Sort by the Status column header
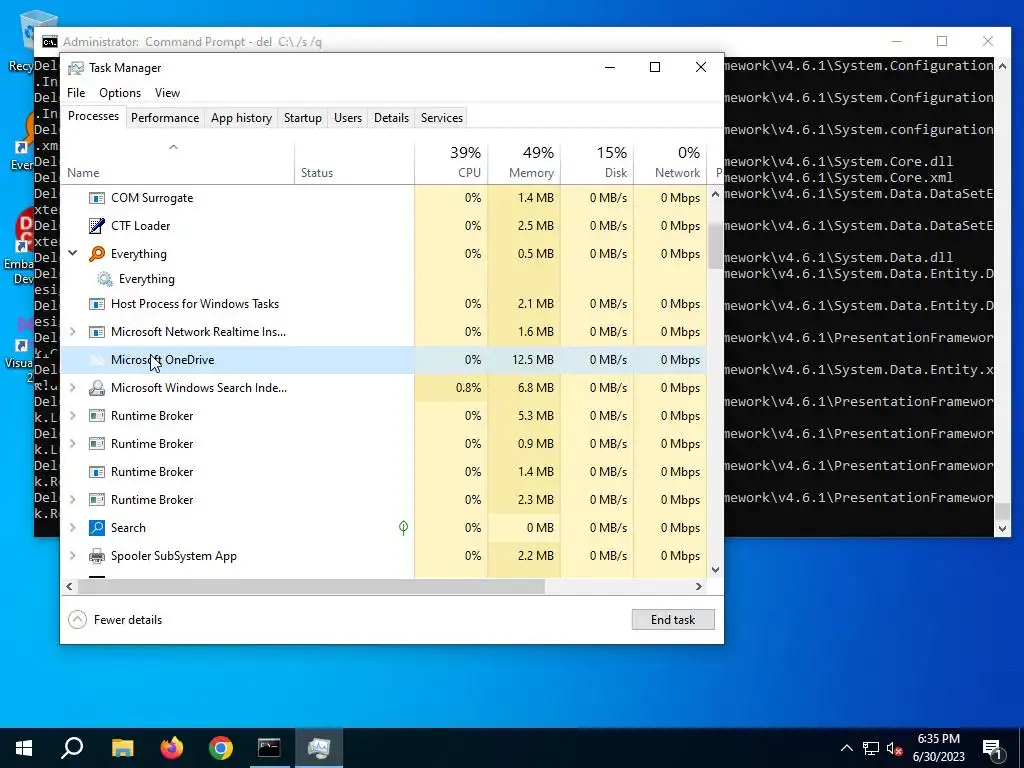Viewport: 1024px width, 768px height. [x=354, y=163]
